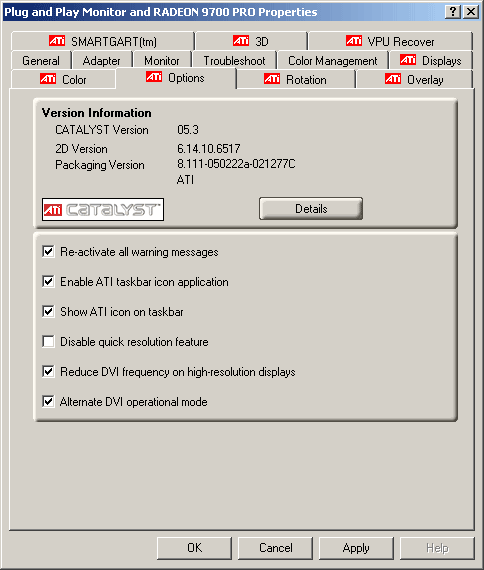Toggle Enable ATI taskbar icon application
The image size is (484, 570).
pyautogui.click(x=48, y=282)
